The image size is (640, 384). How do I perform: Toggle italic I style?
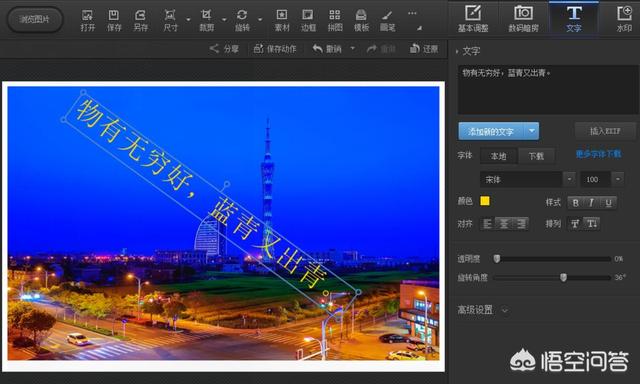pyautogui.click(x=591, y=202)
